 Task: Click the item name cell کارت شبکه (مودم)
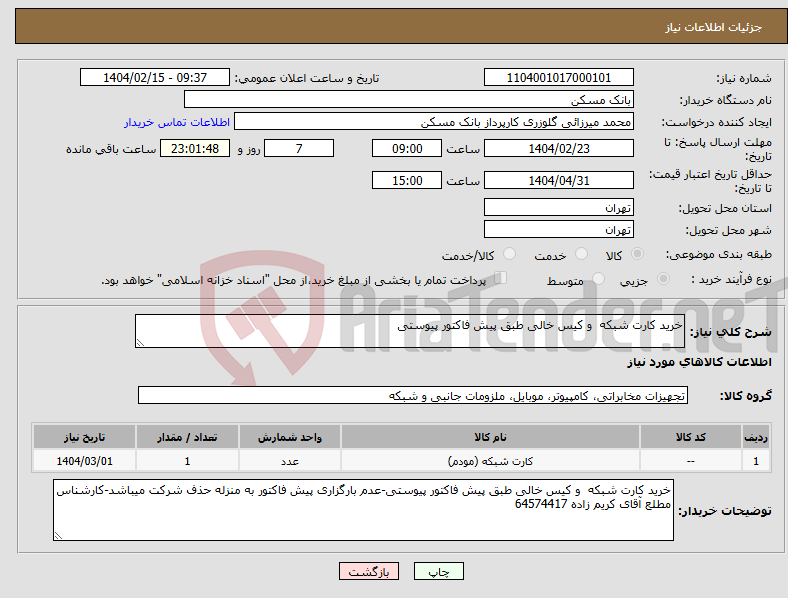point(490,461)
